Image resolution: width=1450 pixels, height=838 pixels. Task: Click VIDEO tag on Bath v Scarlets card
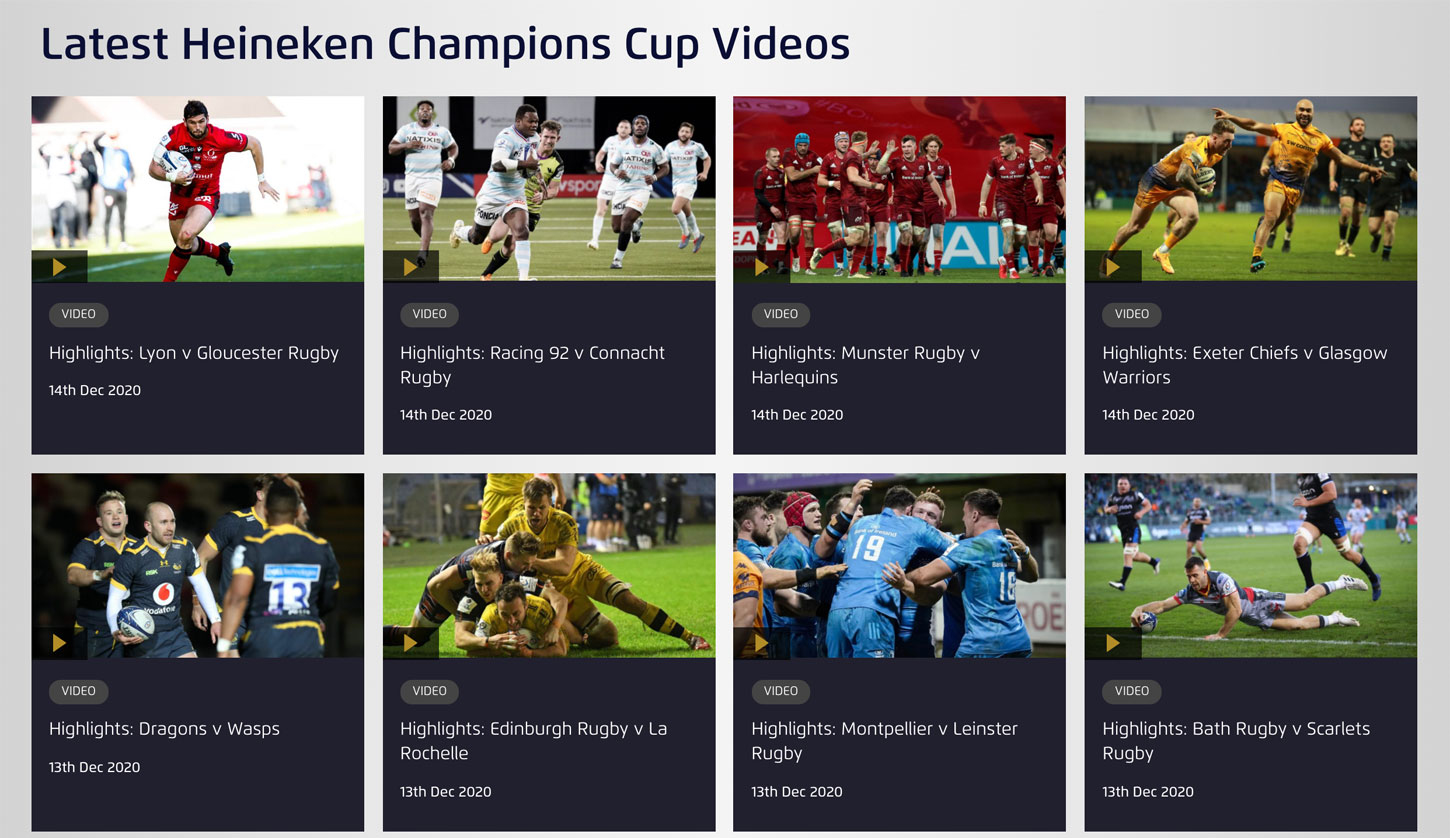(1132, 691)
